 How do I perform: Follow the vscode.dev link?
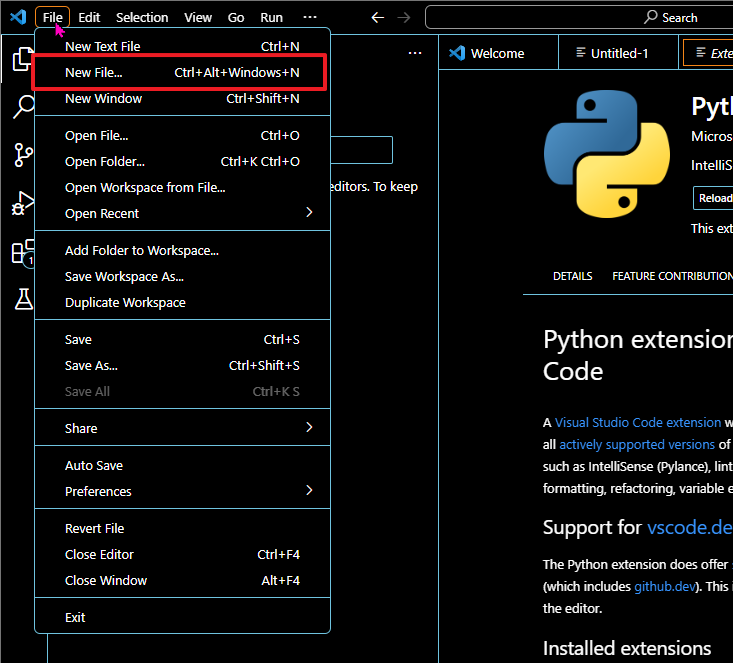pyautogui.click(x=690, y=528)
